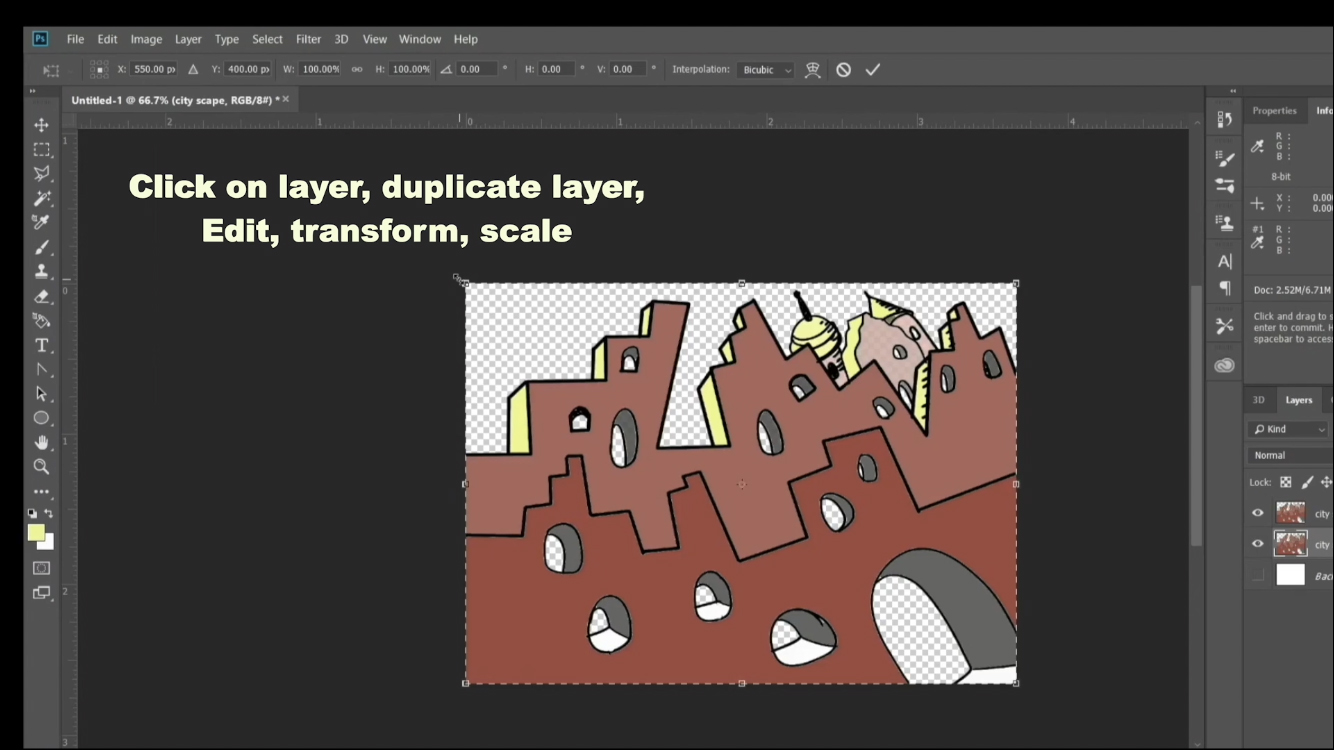This screenshot has height=750, width=1334.
Task: Select the Eraser tool
Action: [42, 296]
